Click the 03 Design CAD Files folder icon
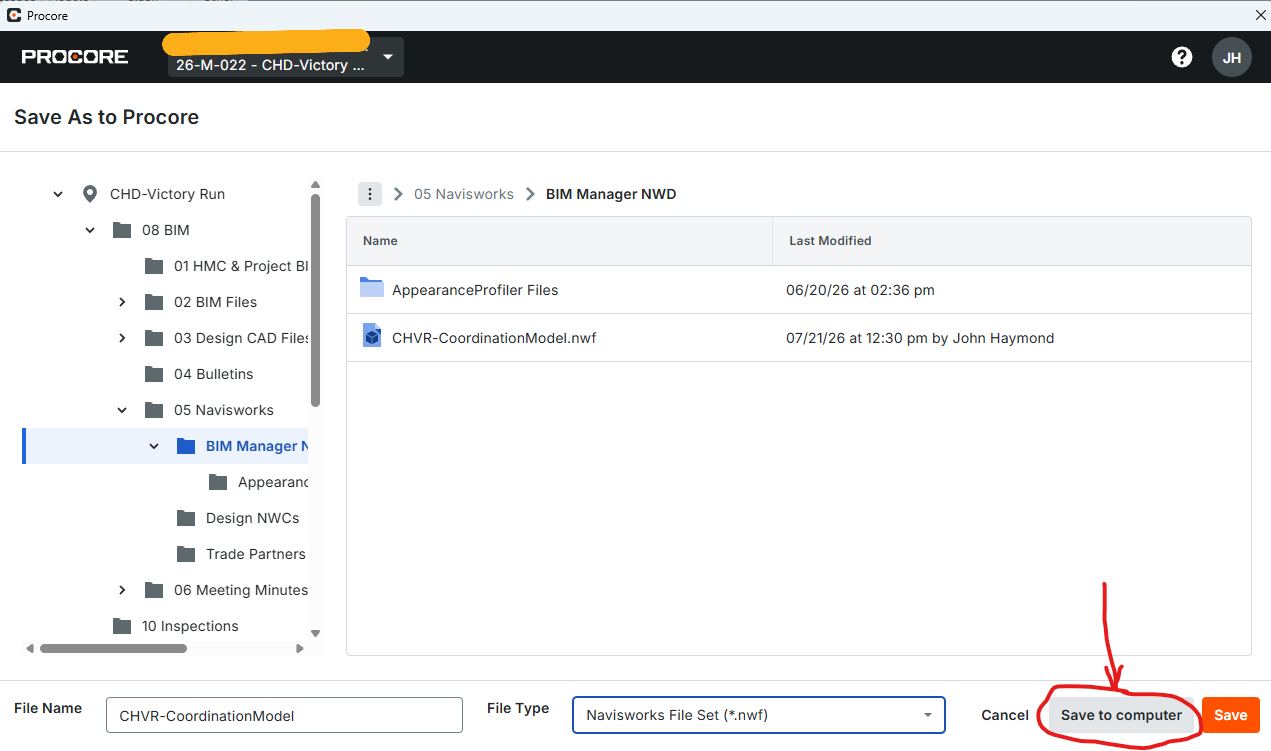1271x751 pixels. tap(154, 338)
